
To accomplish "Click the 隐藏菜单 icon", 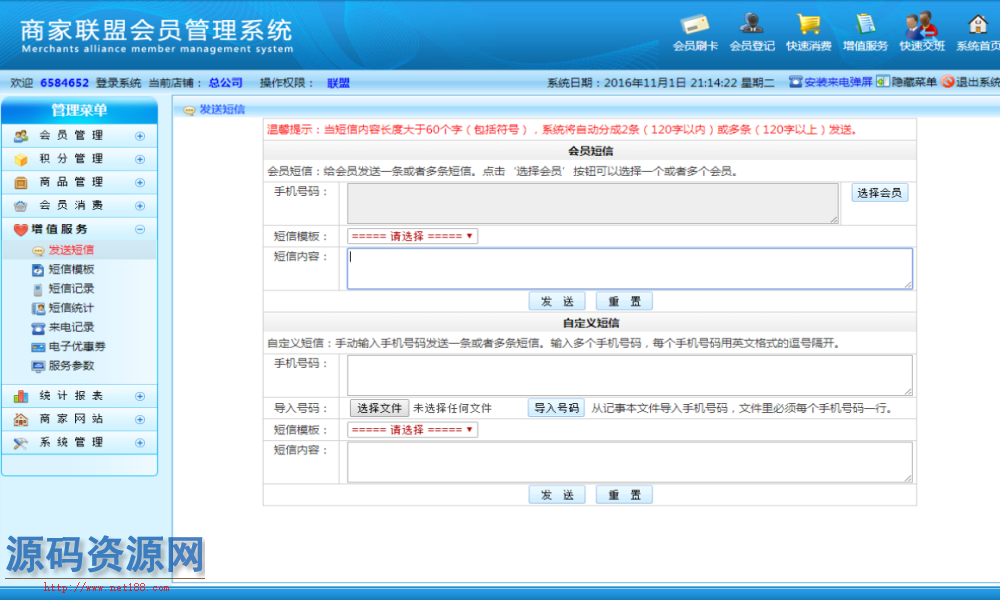I will 882,82.
